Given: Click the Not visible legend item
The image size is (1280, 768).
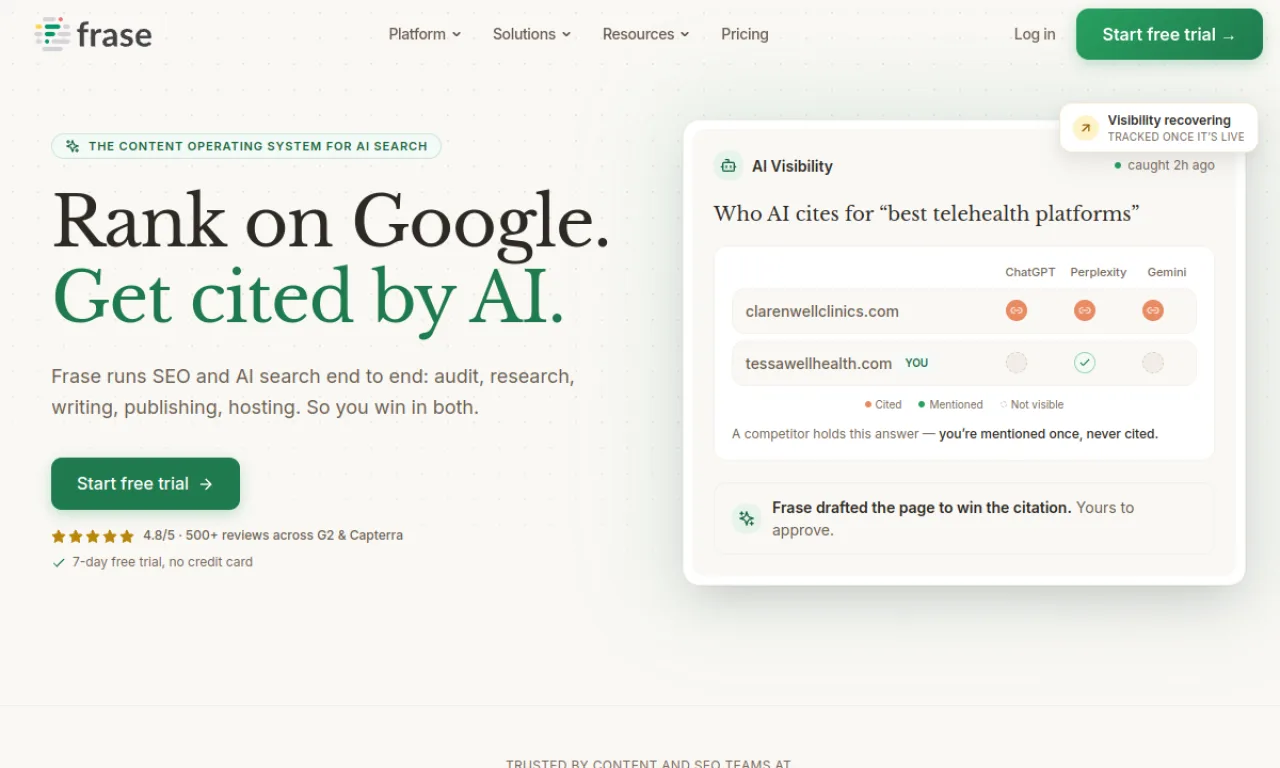Looking at the screenshot, I should click(1032, 405).
